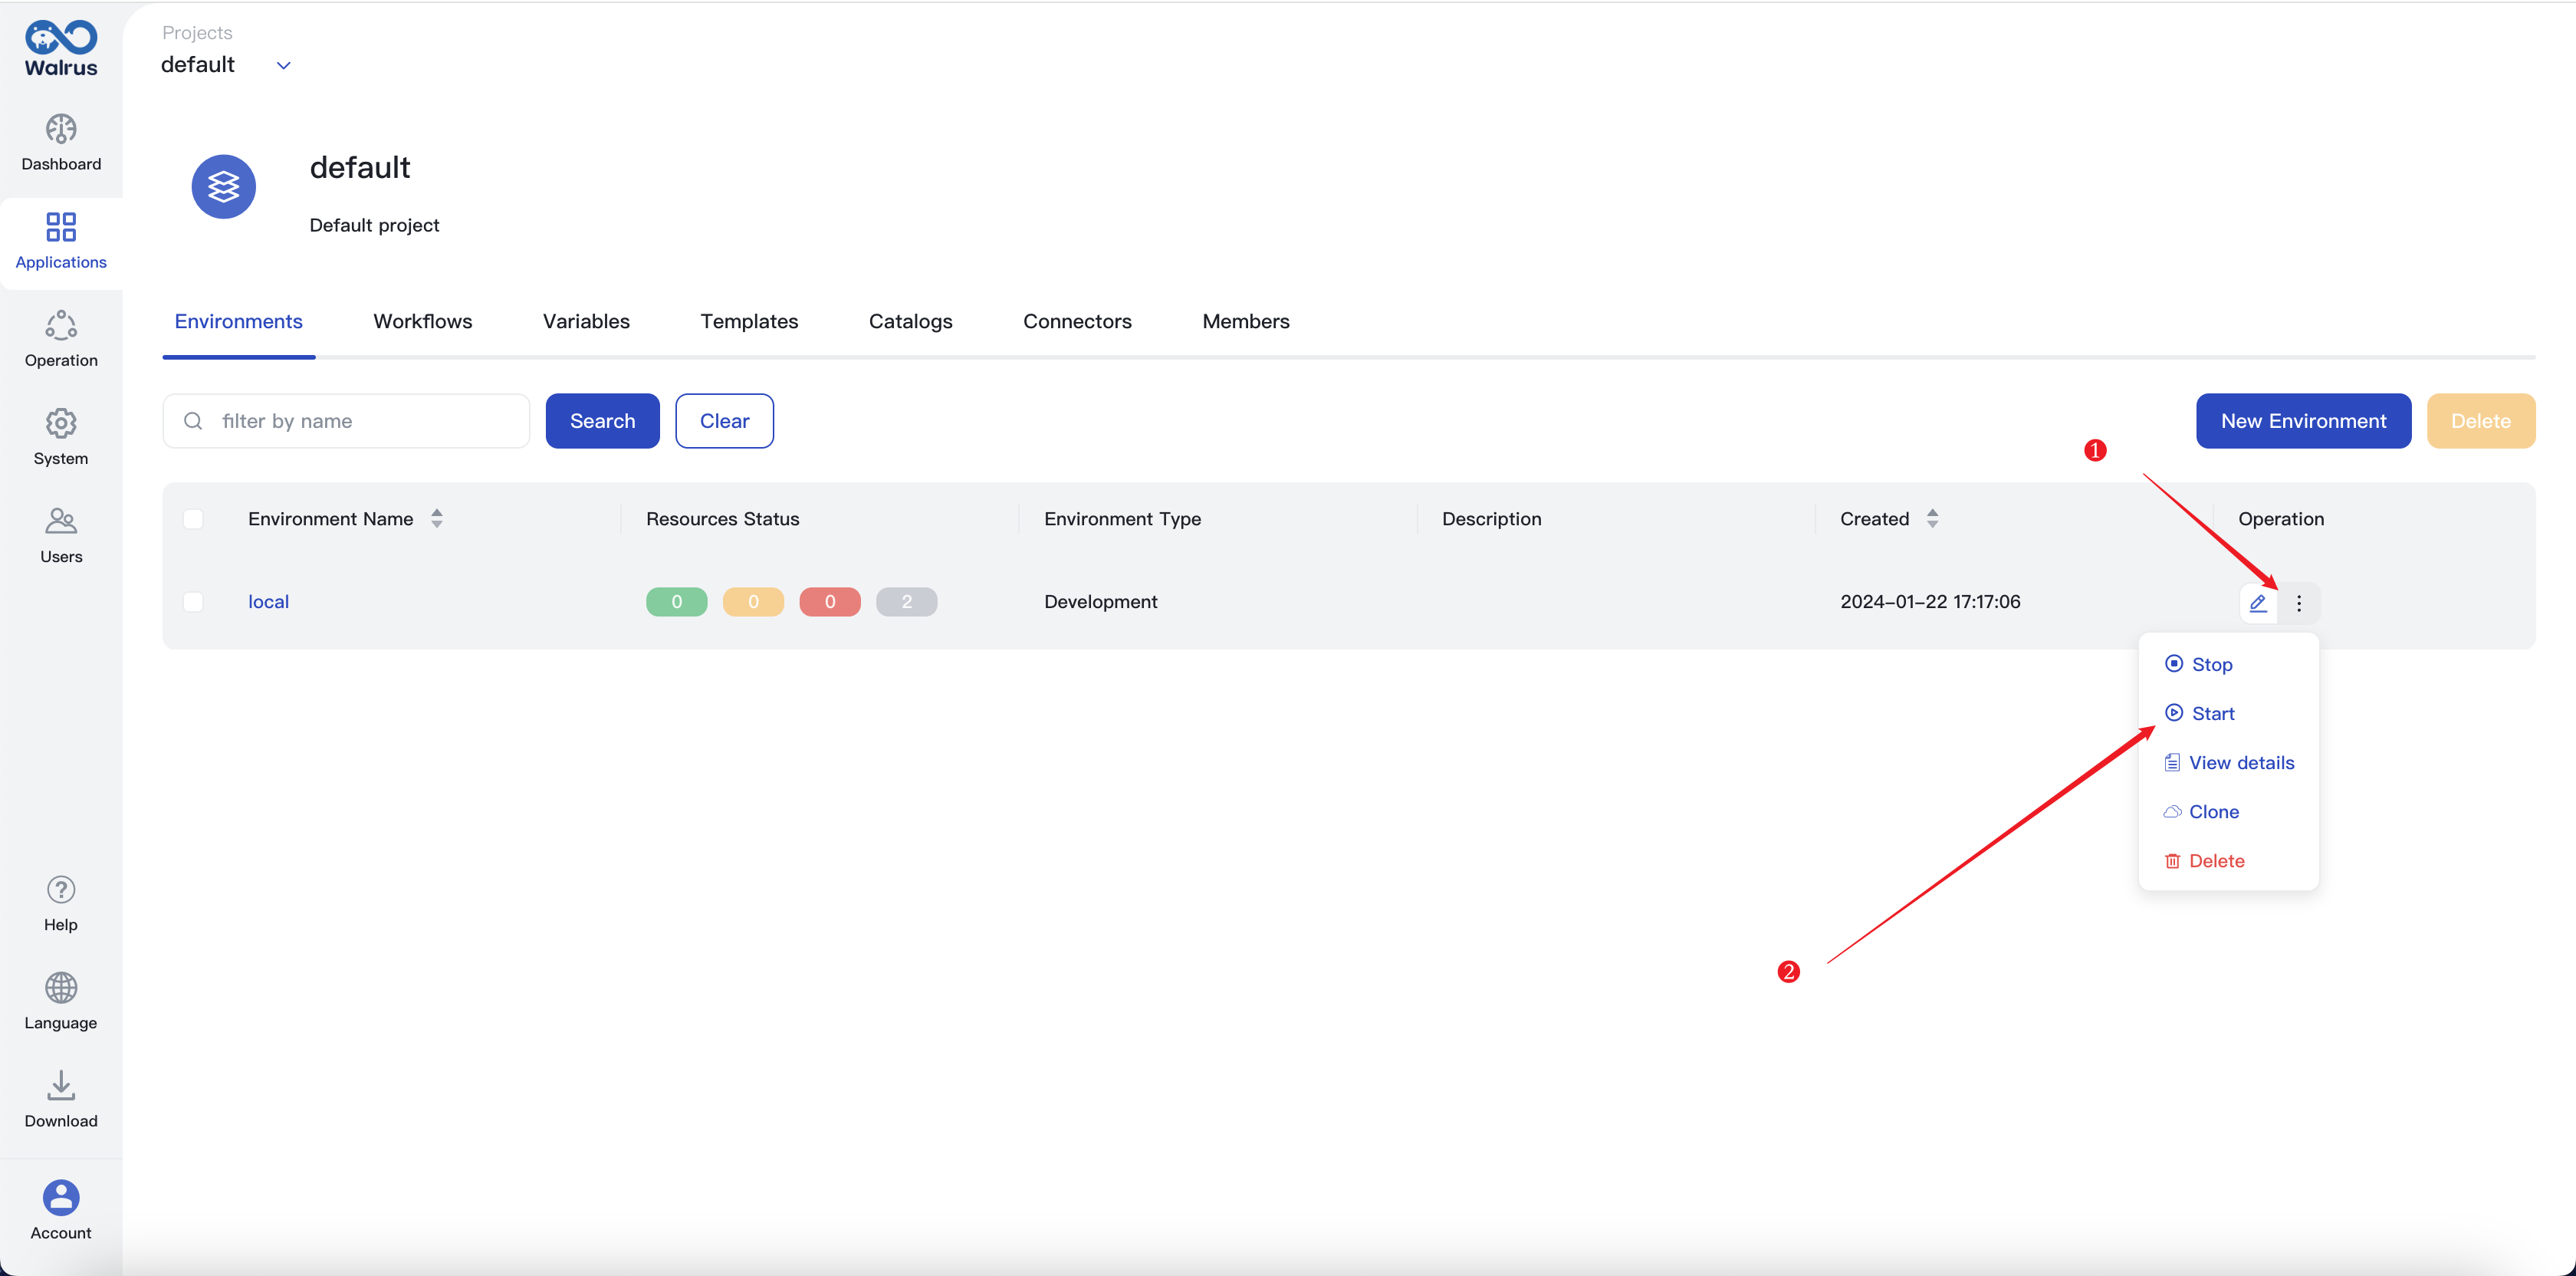
Task: Switch to the Variables tab
Action: (585, 321)
